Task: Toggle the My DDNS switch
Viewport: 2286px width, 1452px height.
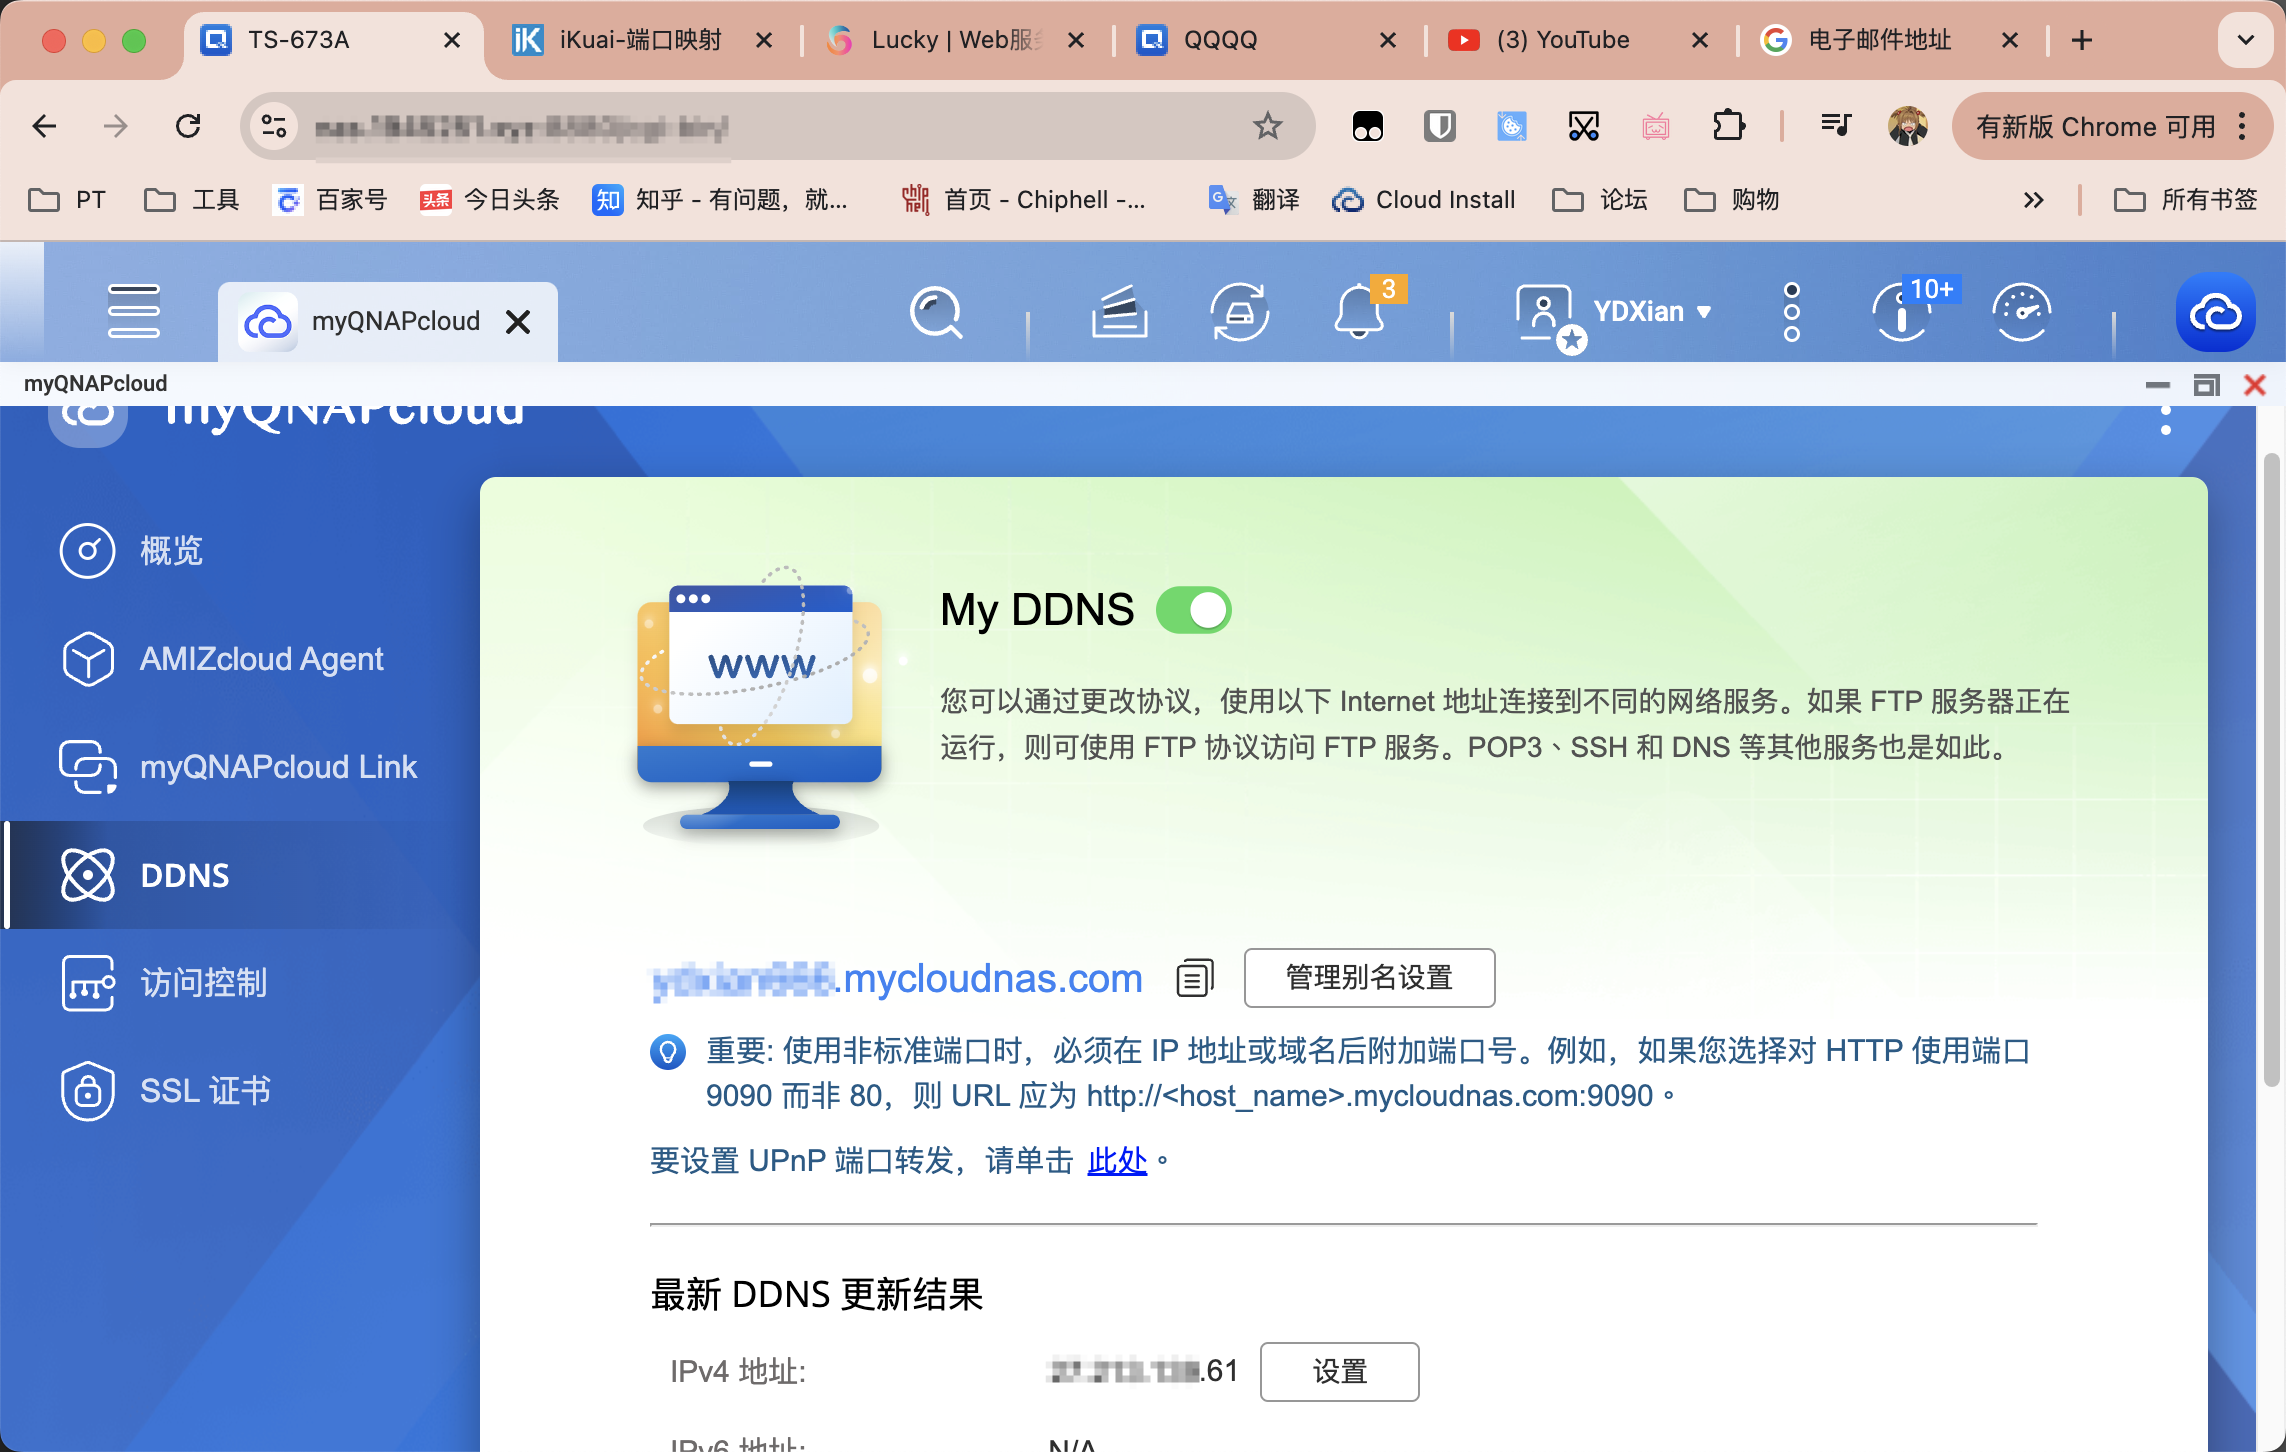Action: pyautogui.click(x=1193, y=610)
